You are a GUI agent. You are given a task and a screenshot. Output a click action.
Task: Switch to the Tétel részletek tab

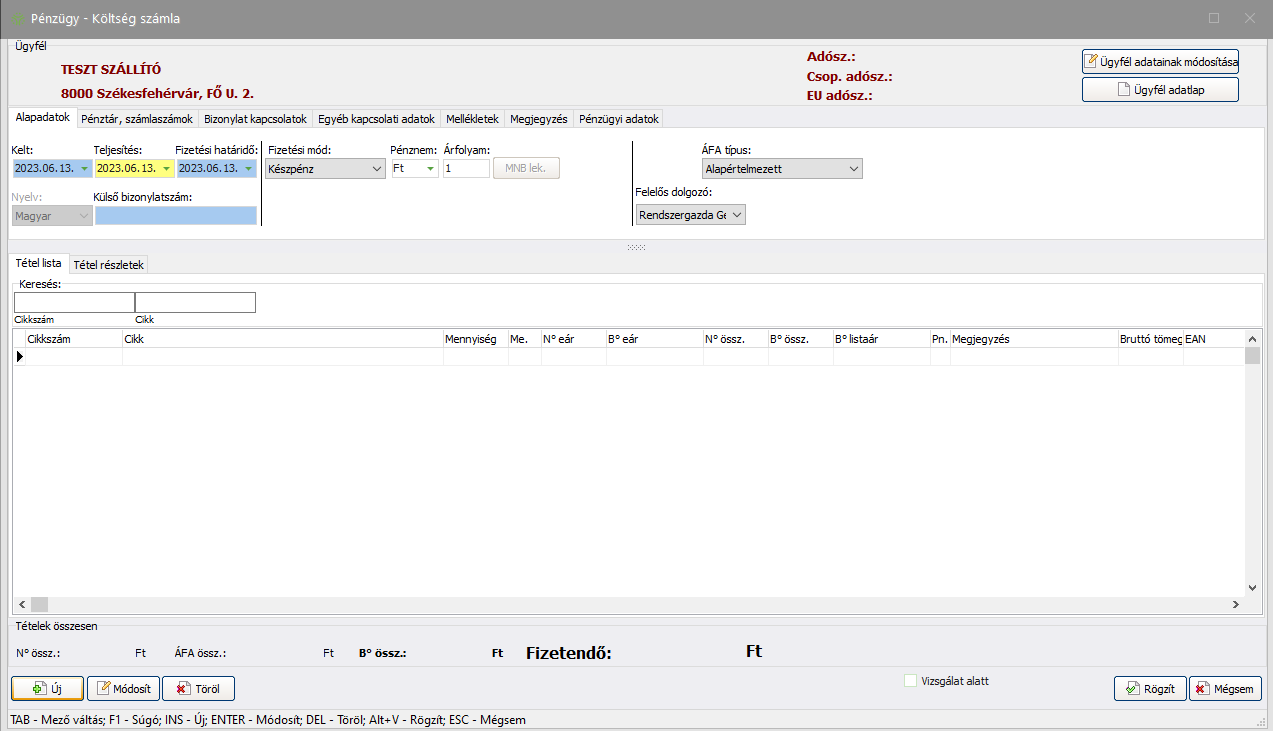point(109,264)
